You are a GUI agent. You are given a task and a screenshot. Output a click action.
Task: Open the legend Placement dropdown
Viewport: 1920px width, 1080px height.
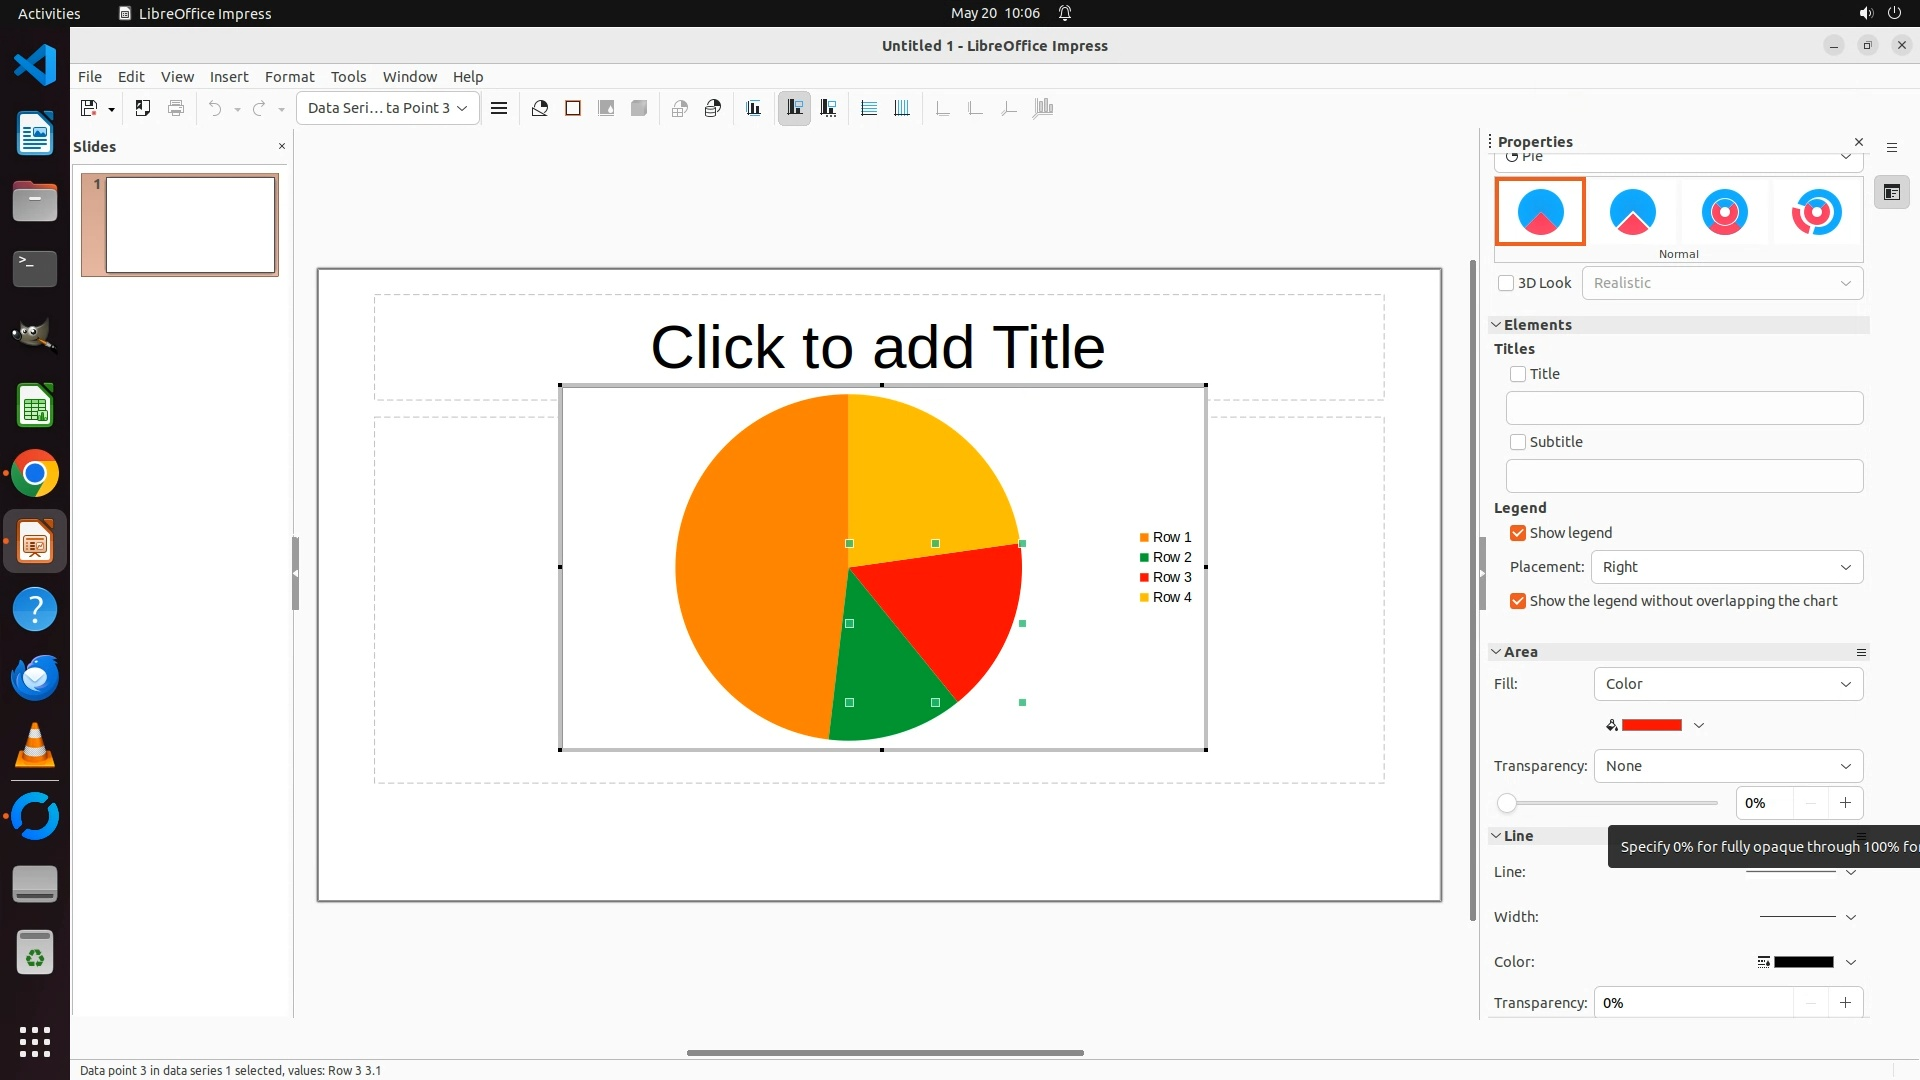pyautogui.click(x=1726, y=567)
